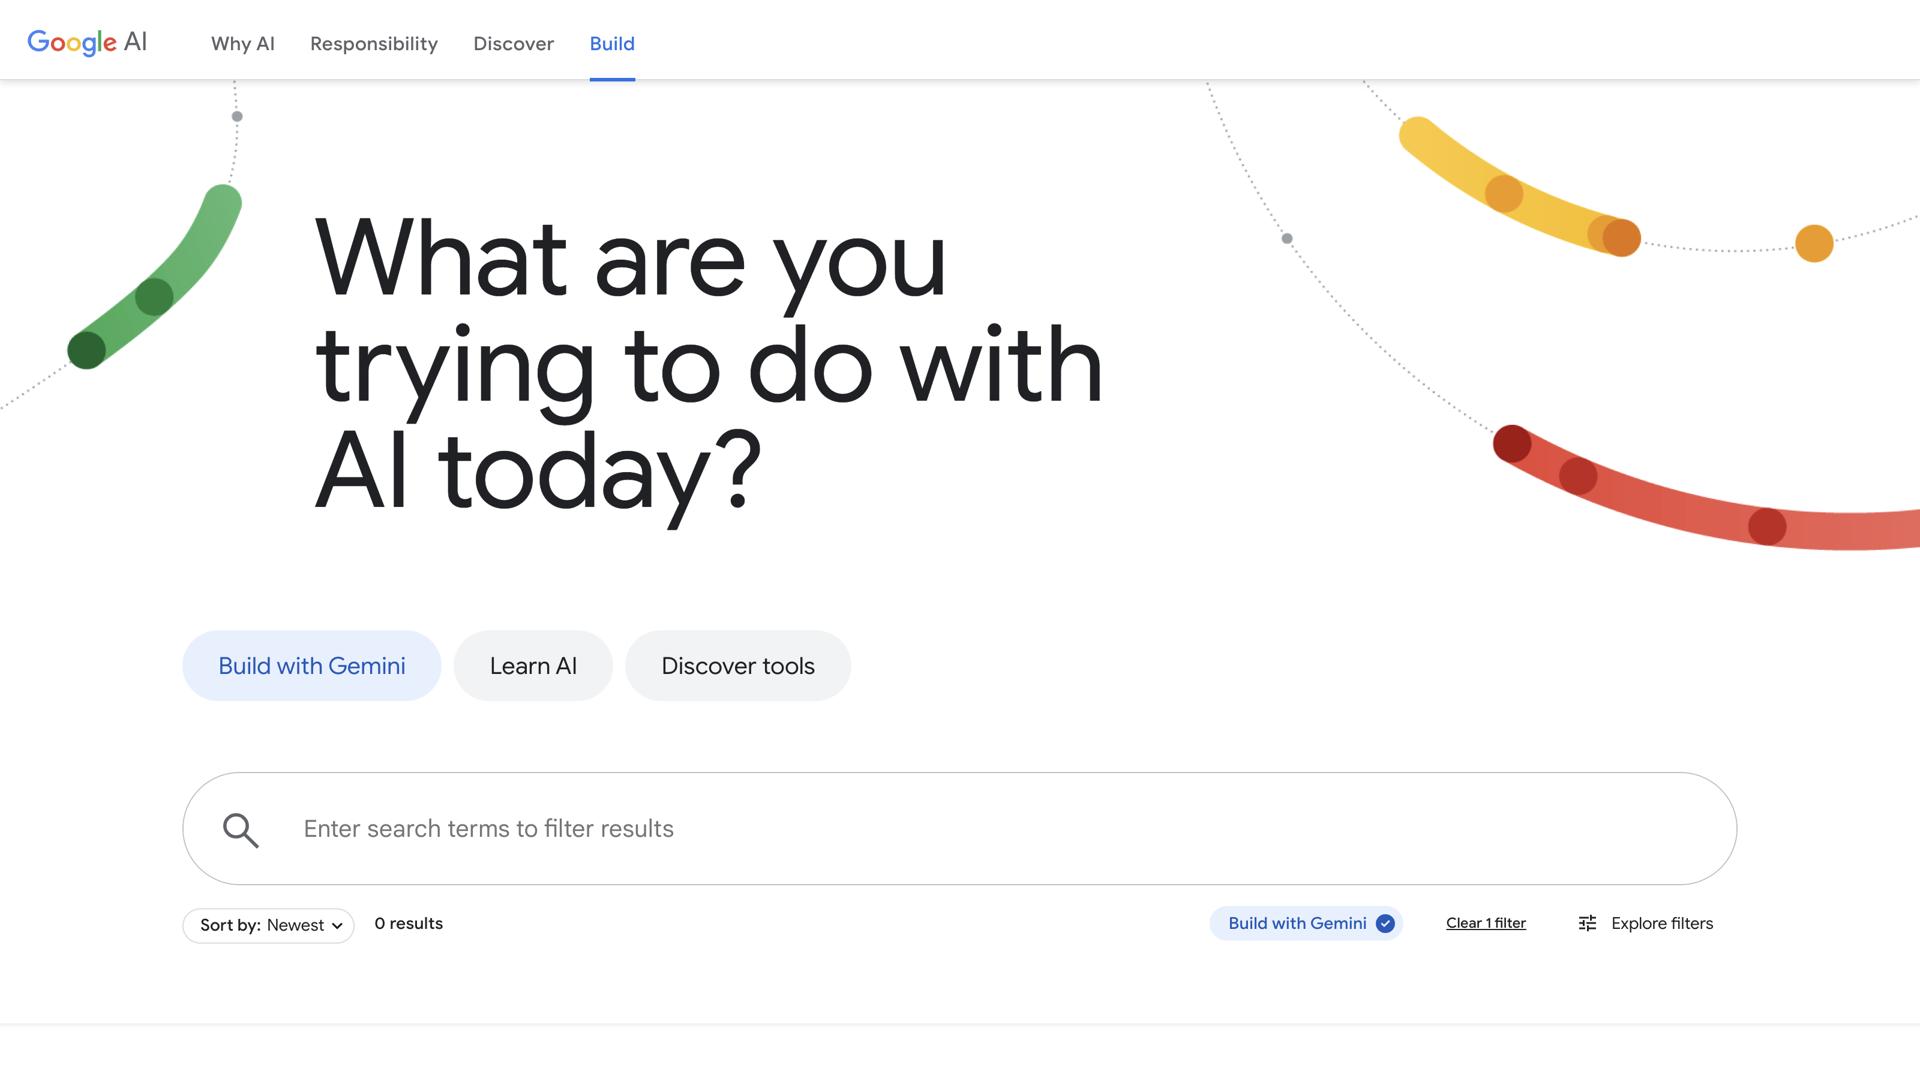Click the search magnifier icon

click(x=240, y=829)
